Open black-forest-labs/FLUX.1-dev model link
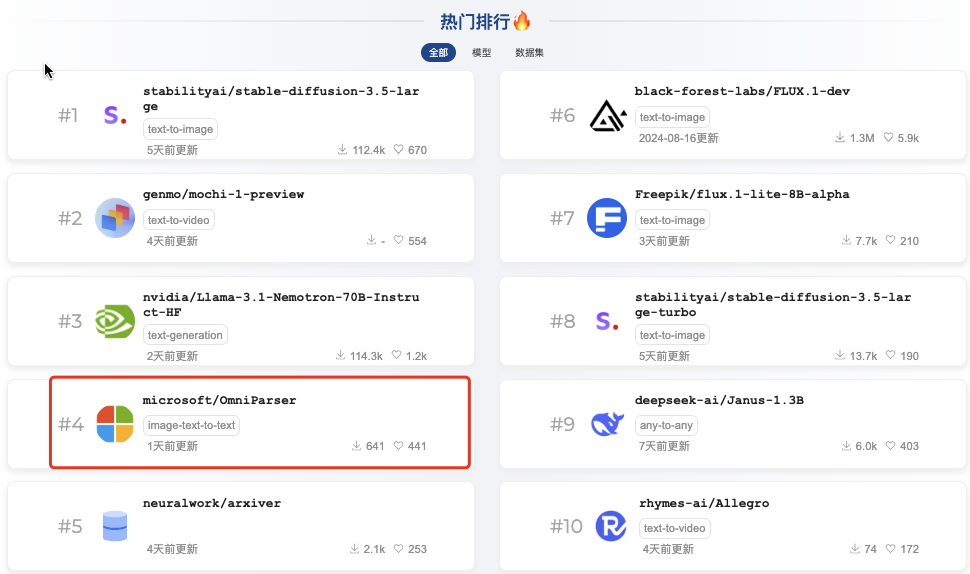Viewport: 970px width, 574px height. [x=742, y=92]
